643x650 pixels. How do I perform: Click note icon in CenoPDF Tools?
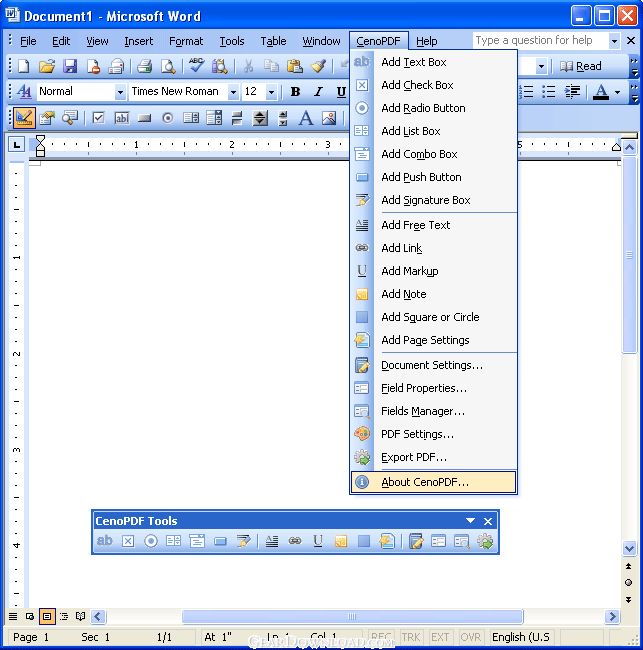(341, 541)
